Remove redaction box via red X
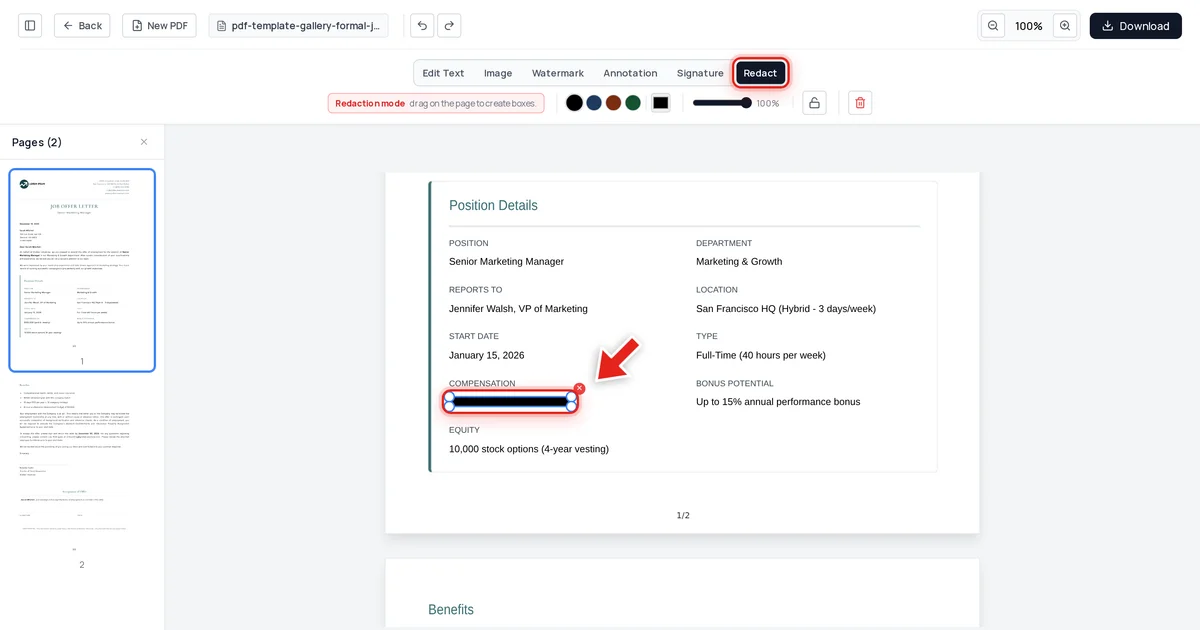The image size is (1200, 630). coord(579,388)
